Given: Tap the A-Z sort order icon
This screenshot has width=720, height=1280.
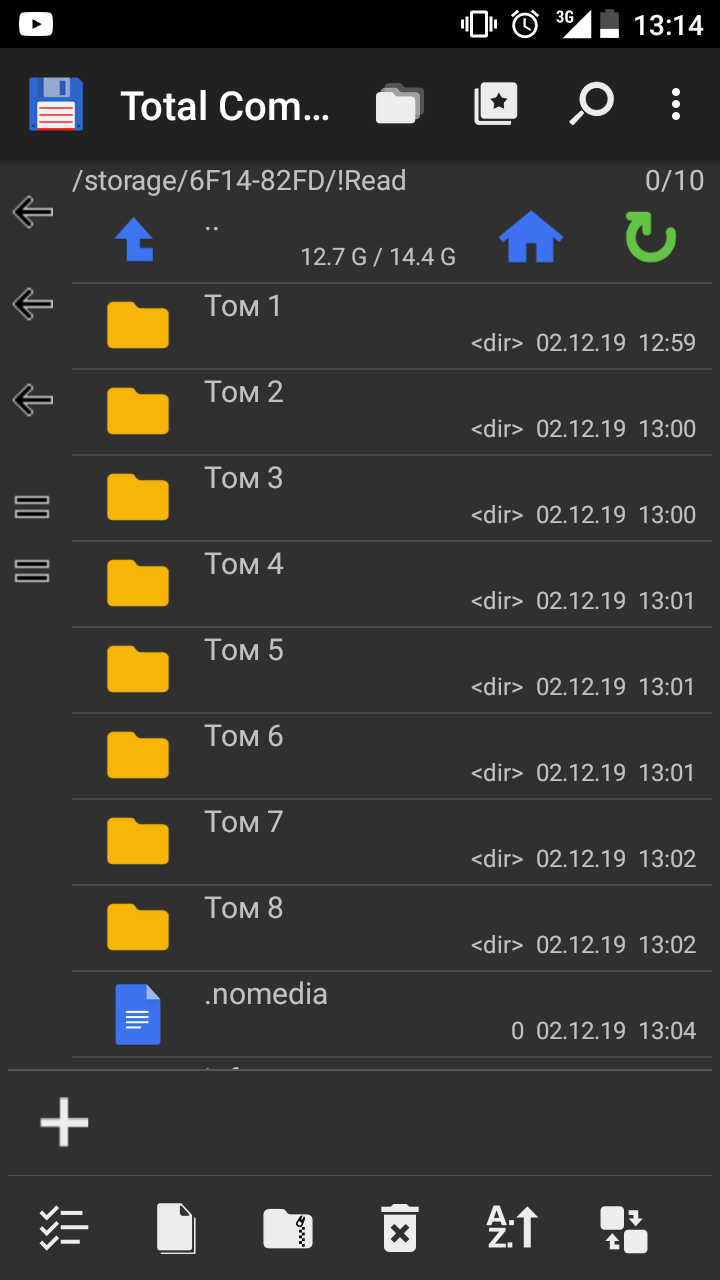Looking at the screenshot, I should 512,1227.
